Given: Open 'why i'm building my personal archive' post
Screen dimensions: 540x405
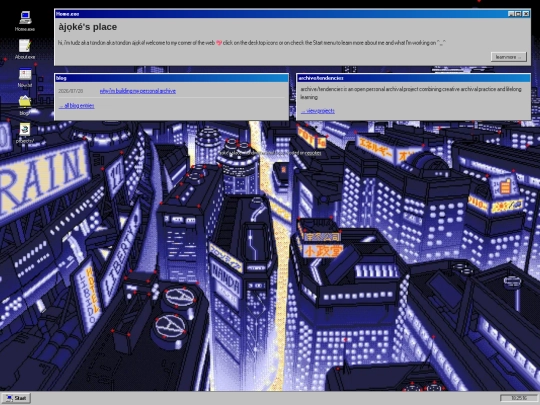Looking at the screenshot, I should (138, 91).
